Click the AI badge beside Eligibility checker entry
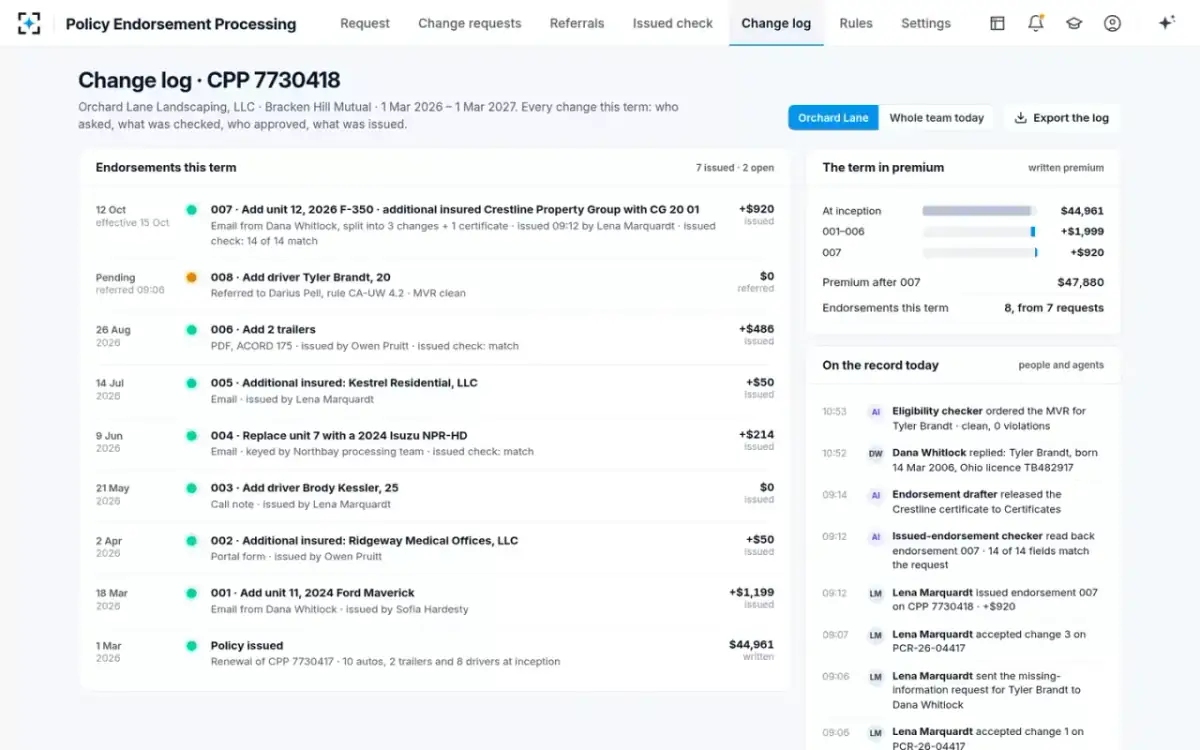 875,411
